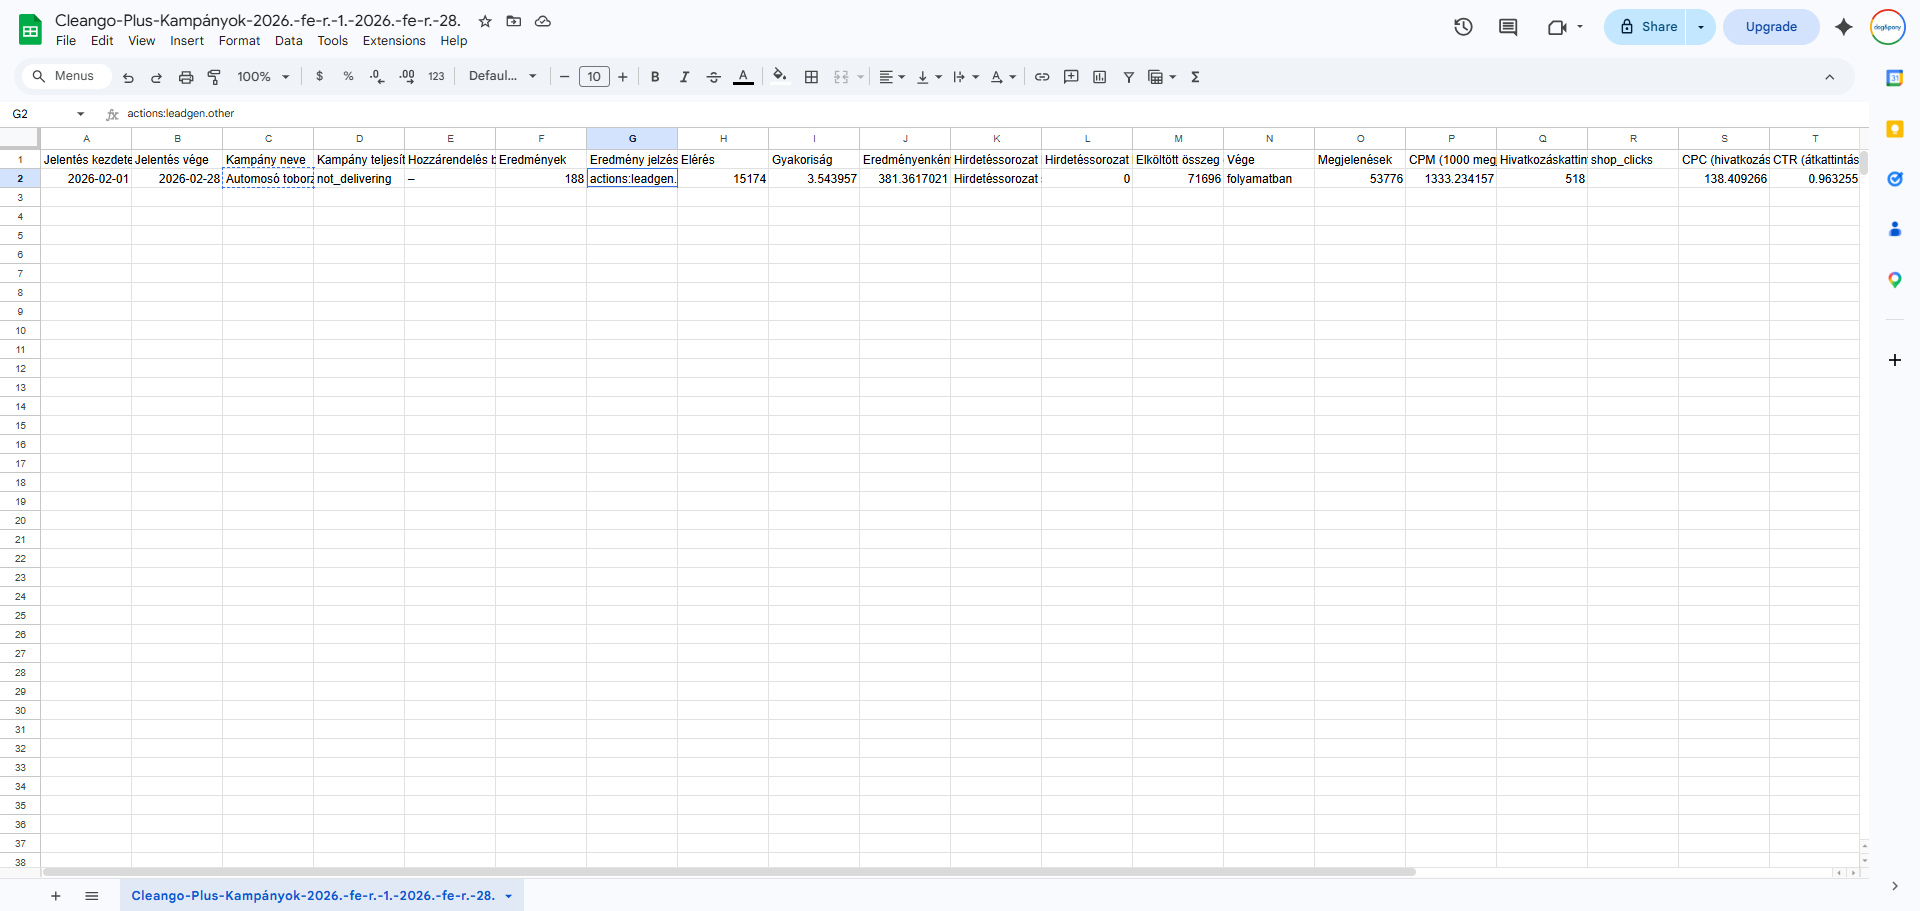This screenshot has width=1920, height=911.
Task: Expand the zoom 100% dropdown
Action: point(263,77)
